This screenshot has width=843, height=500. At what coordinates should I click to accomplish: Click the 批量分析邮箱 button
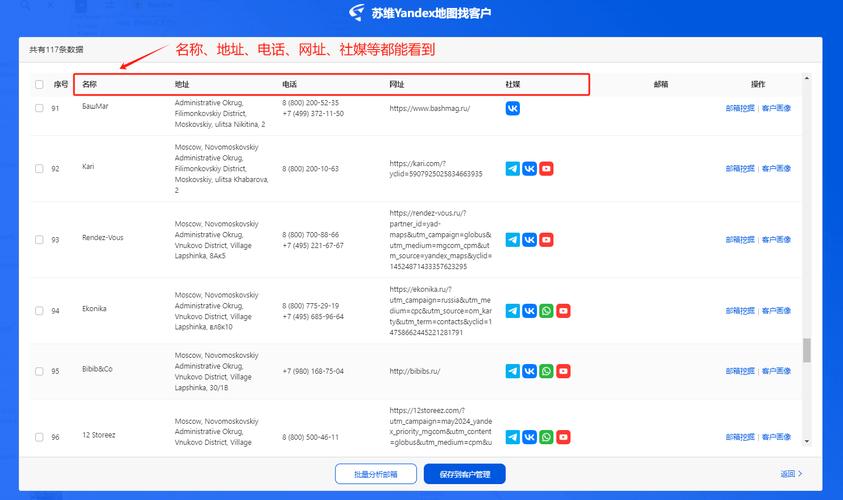(376, 474)
